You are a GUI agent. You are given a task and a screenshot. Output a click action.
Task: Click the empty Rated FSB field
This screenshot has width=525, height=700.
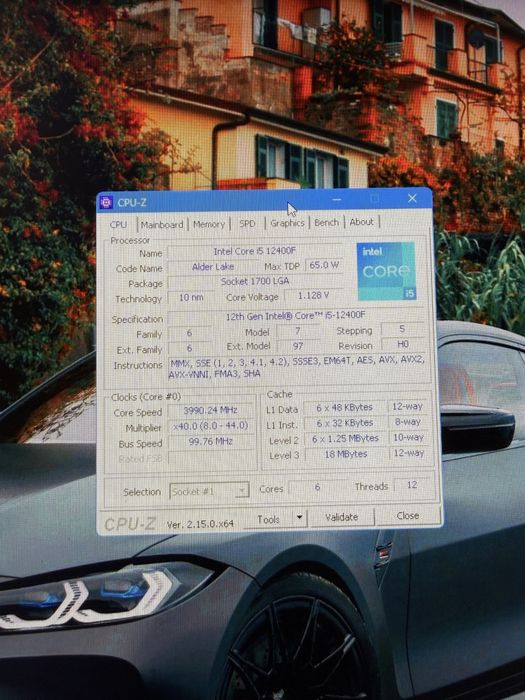tap(211, 457)
